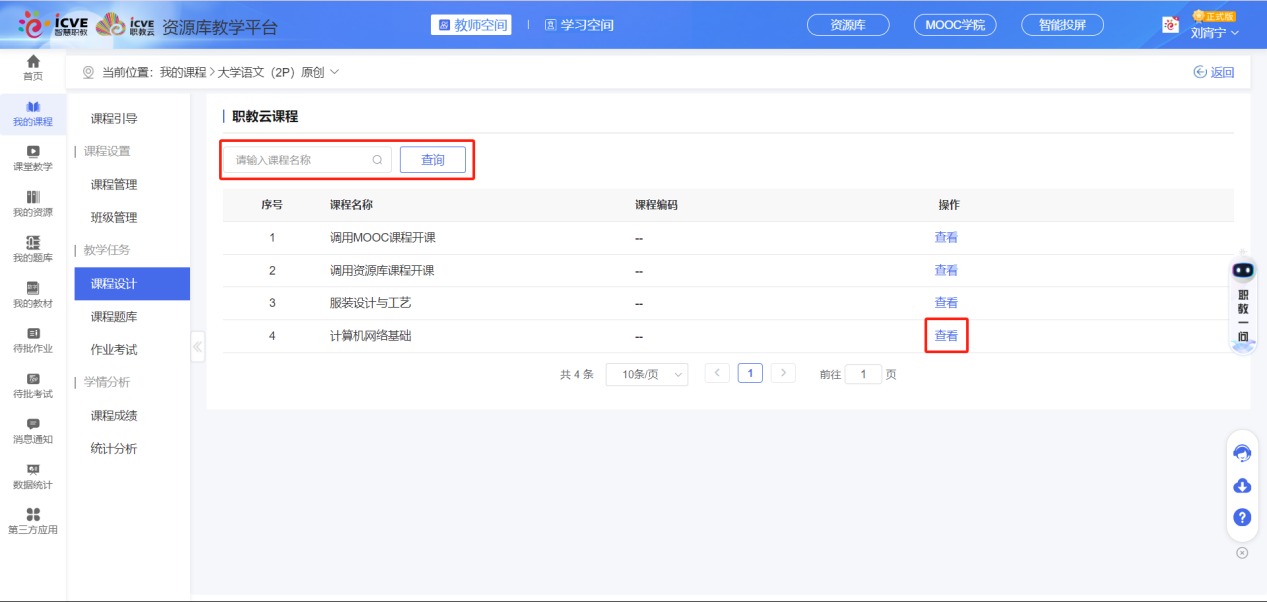The width and height of the screenshot is (1267, 602).
Task: Click the 首页 home icon in sidebar
Action: pos(33,62)
